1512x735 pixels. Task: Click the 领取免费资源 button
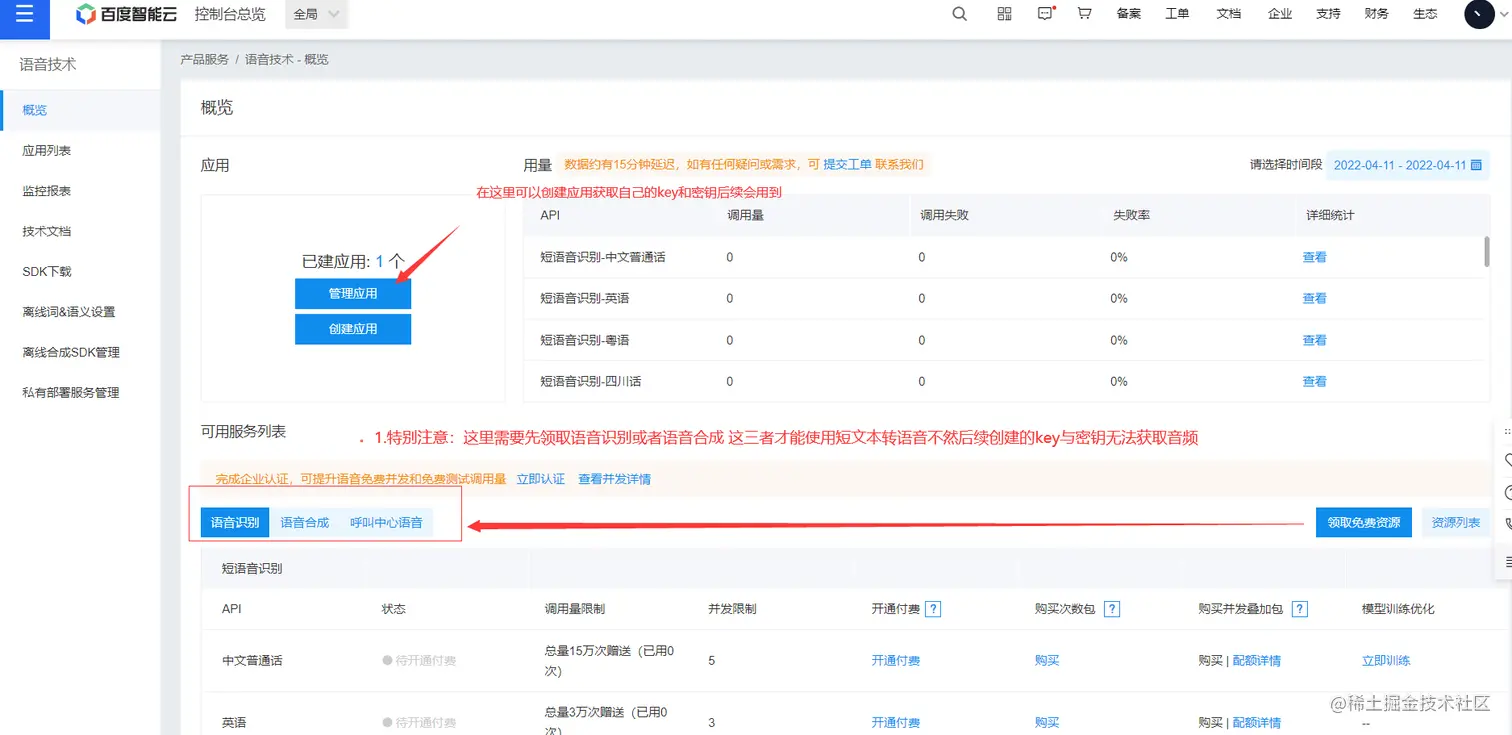(1364, 522)
